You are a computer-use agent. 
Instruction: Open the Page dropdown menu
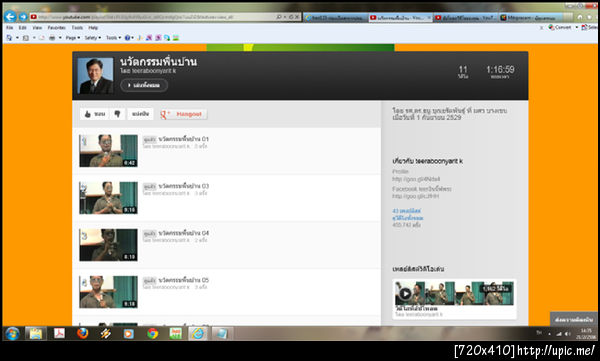(73, 38)
